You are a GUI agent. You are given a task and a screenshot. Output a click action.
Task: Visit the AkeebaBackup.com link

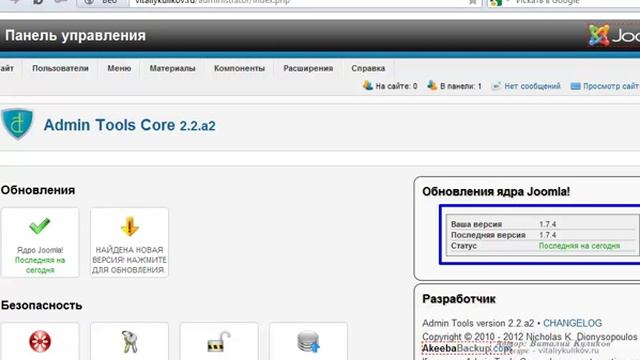point(467,348)
